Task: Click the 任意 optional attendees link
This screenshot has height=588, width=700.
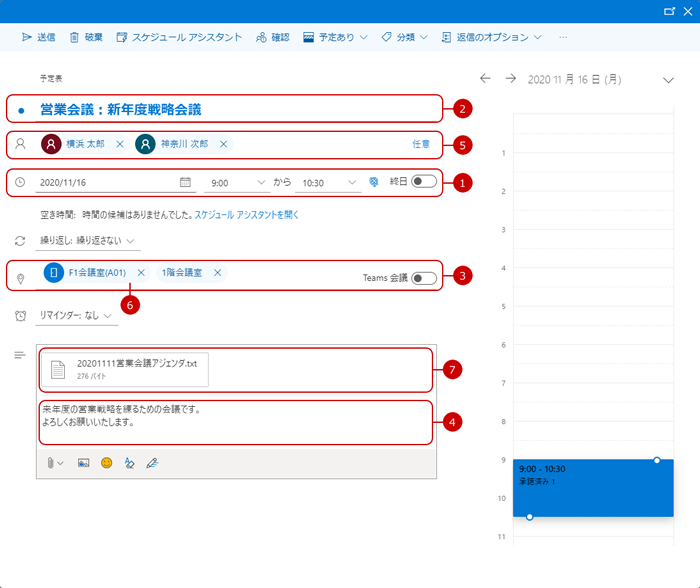Action: [x=421, y=144]
